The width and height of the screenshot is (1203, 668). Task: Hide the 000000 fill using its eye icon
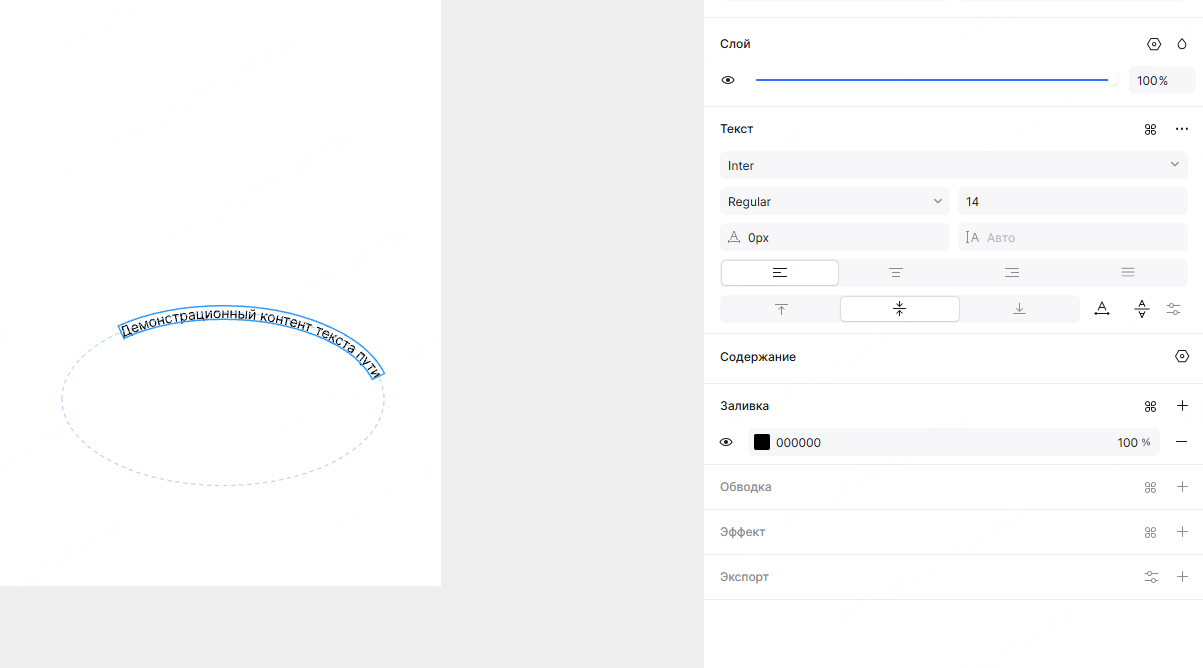[727, 442]
